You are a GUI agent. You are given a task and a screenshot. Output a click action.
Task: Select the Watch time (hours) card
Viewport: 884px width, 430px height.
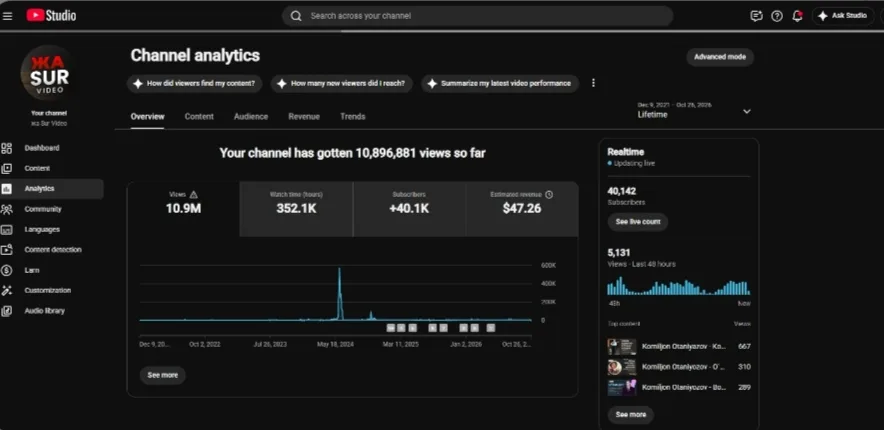tap(297, 209)
